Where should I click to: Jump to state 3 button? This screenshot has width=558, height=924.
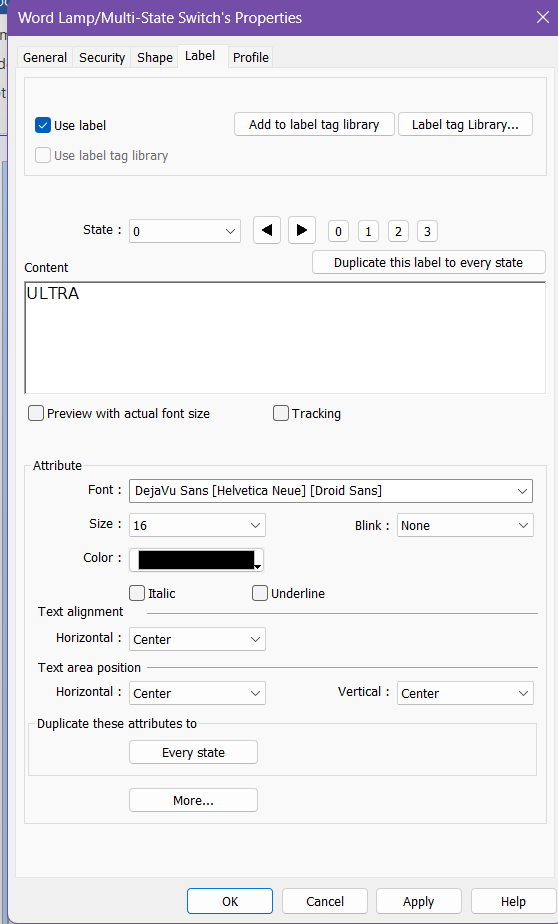pyautogui.click(x=427, y=232)
